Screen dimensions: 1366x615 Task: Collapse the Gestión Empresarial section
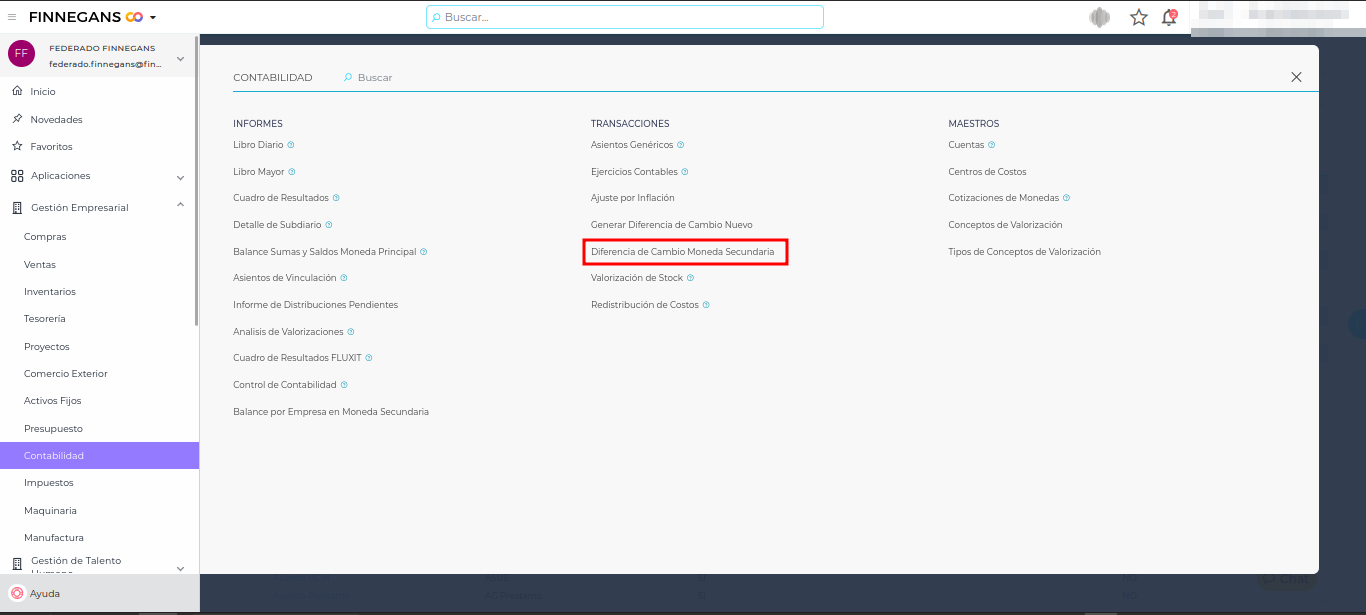181,205
